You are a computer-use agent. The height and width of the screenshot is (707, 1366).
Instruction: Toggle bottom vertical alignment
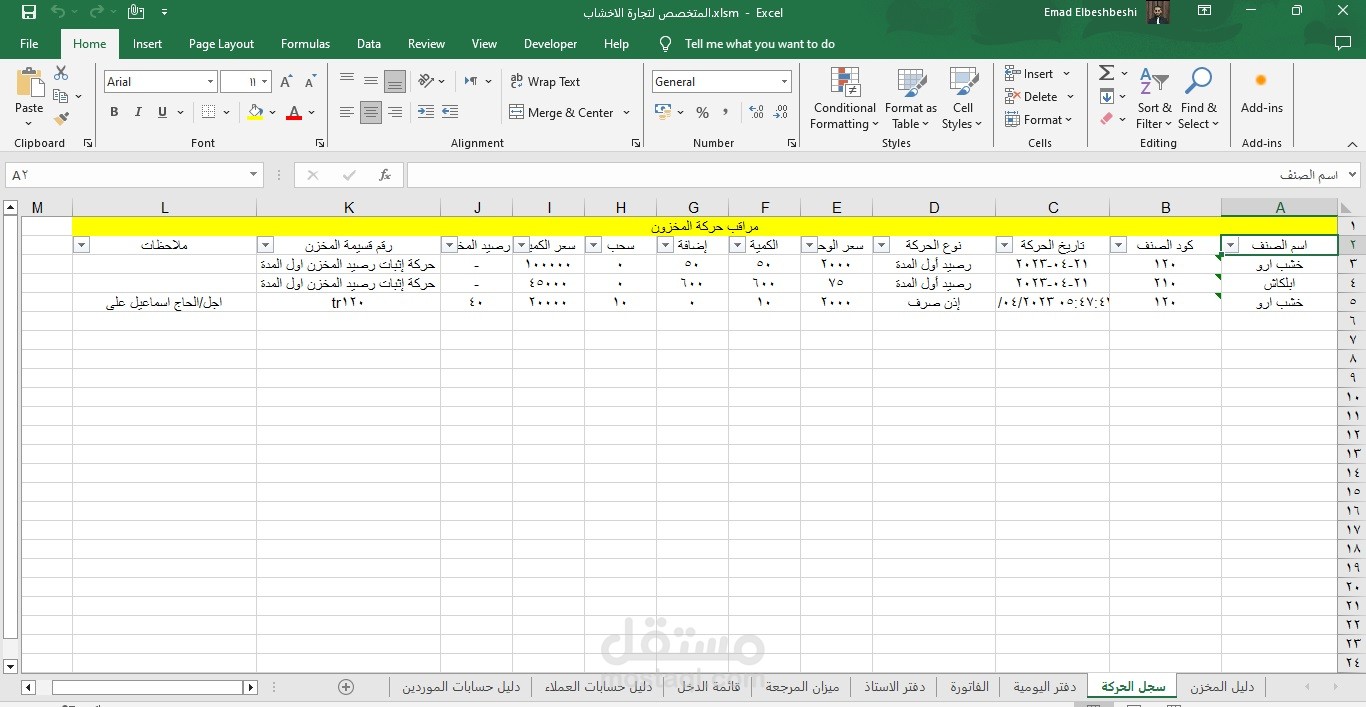click(x=395, y=81)
